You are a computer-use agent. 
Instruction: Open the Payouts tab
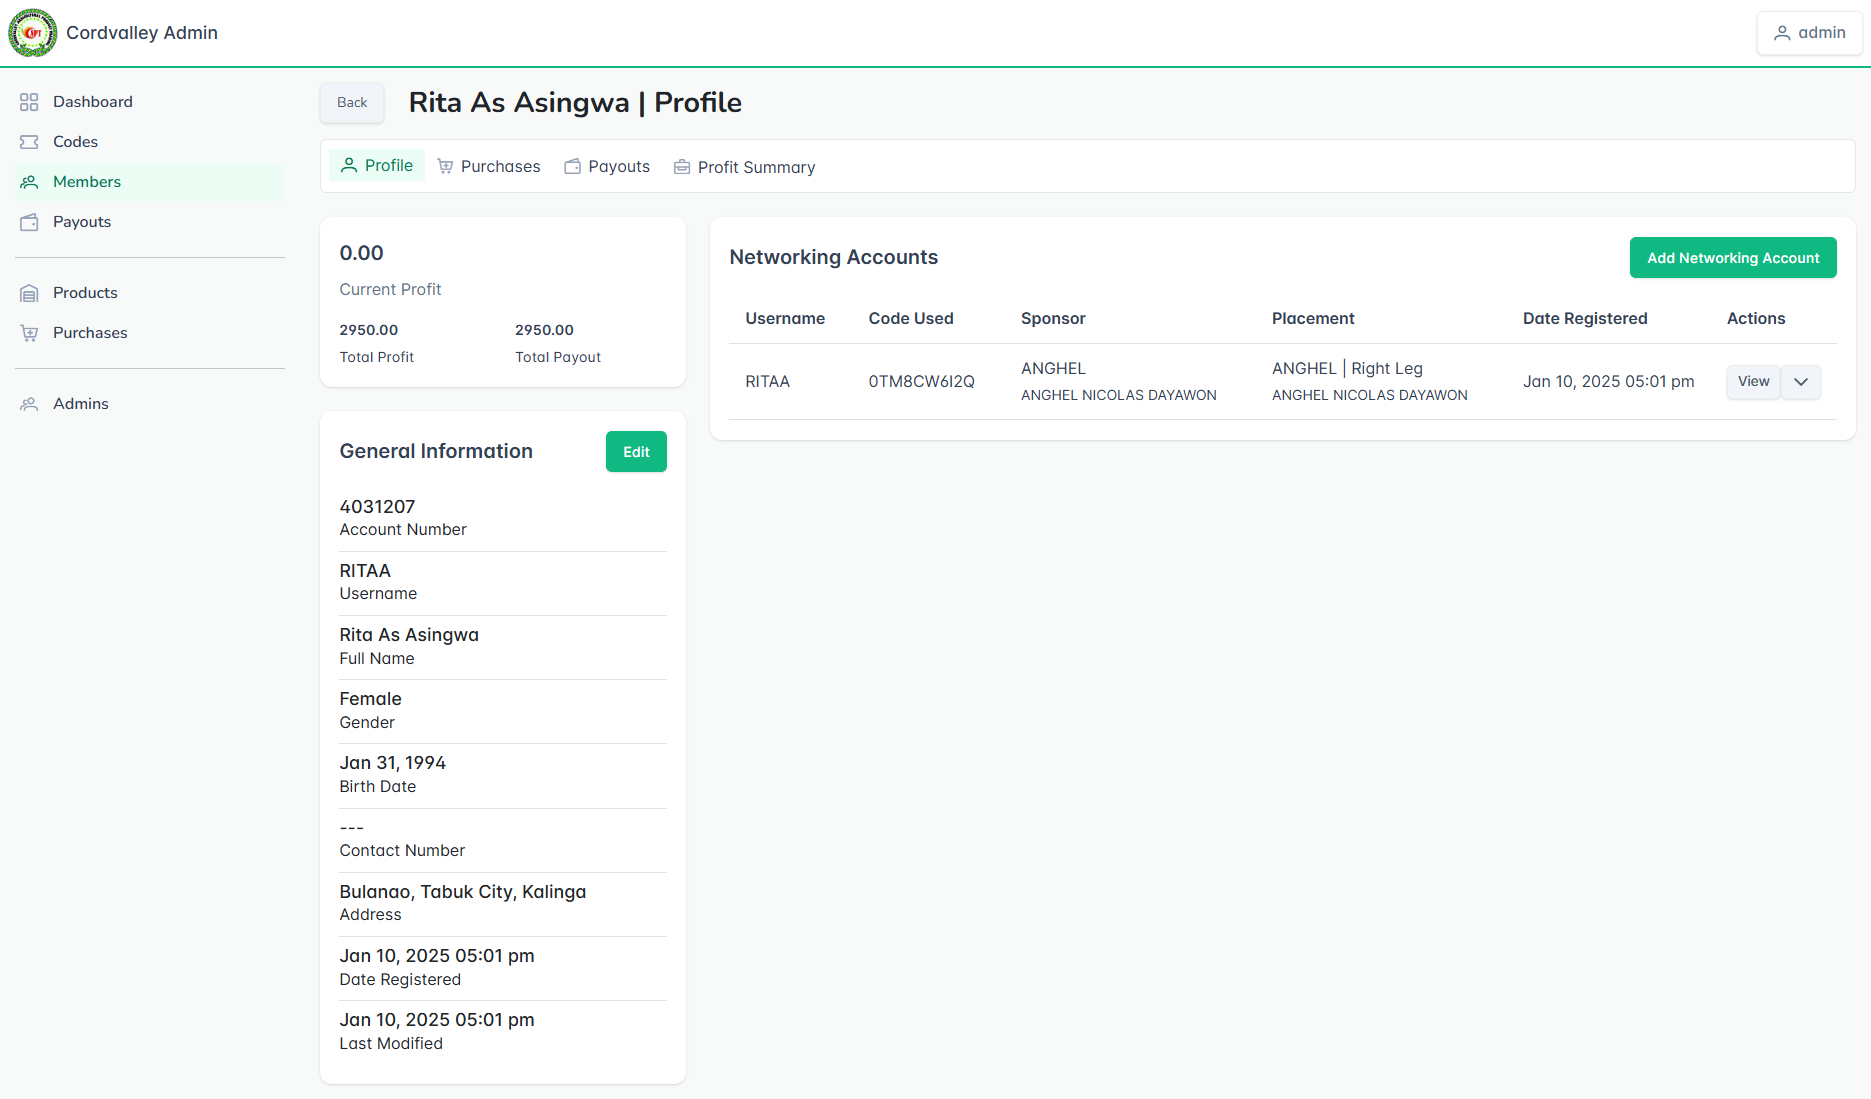pyautogui.click(x=607, y=166)
